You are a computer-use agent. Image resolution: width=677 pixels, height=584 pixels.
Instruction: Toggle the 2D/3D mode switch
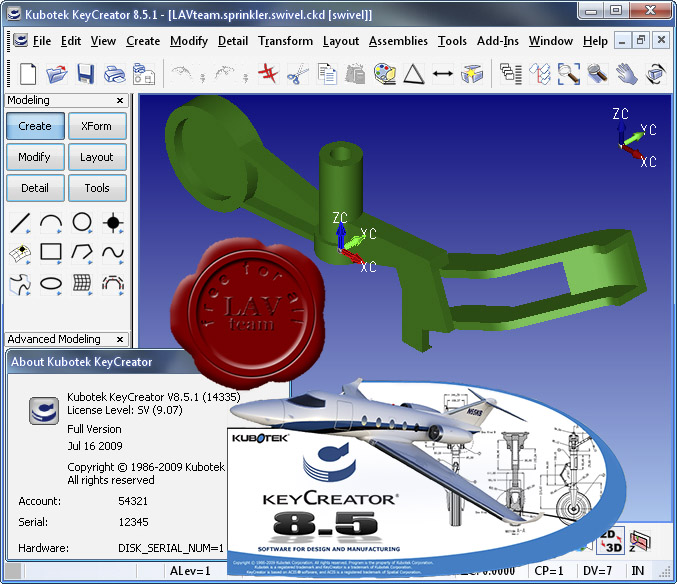(x=611, y=541)
